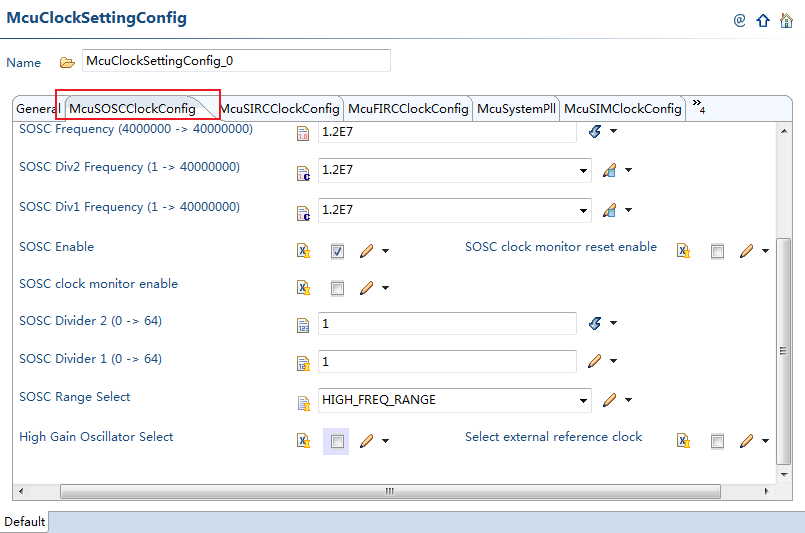805x533 pixels.
Task: Click the pencil icon for SOSC Divider 1
Action: coord(595,361)
